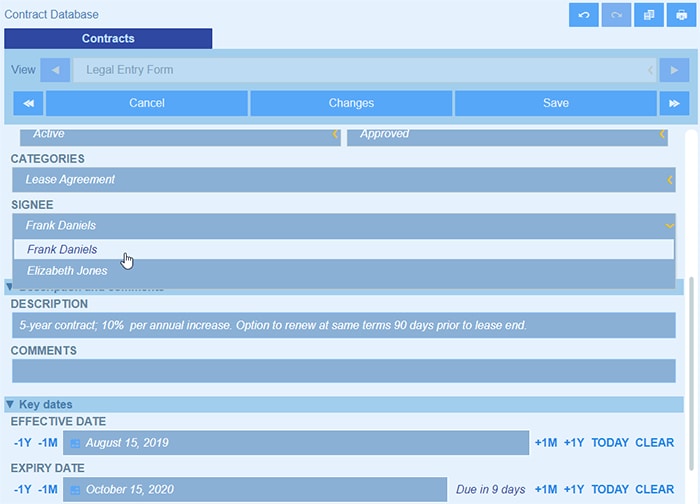Collapse the Key dates section
The image size is (700, 504).
coord(10,405)
